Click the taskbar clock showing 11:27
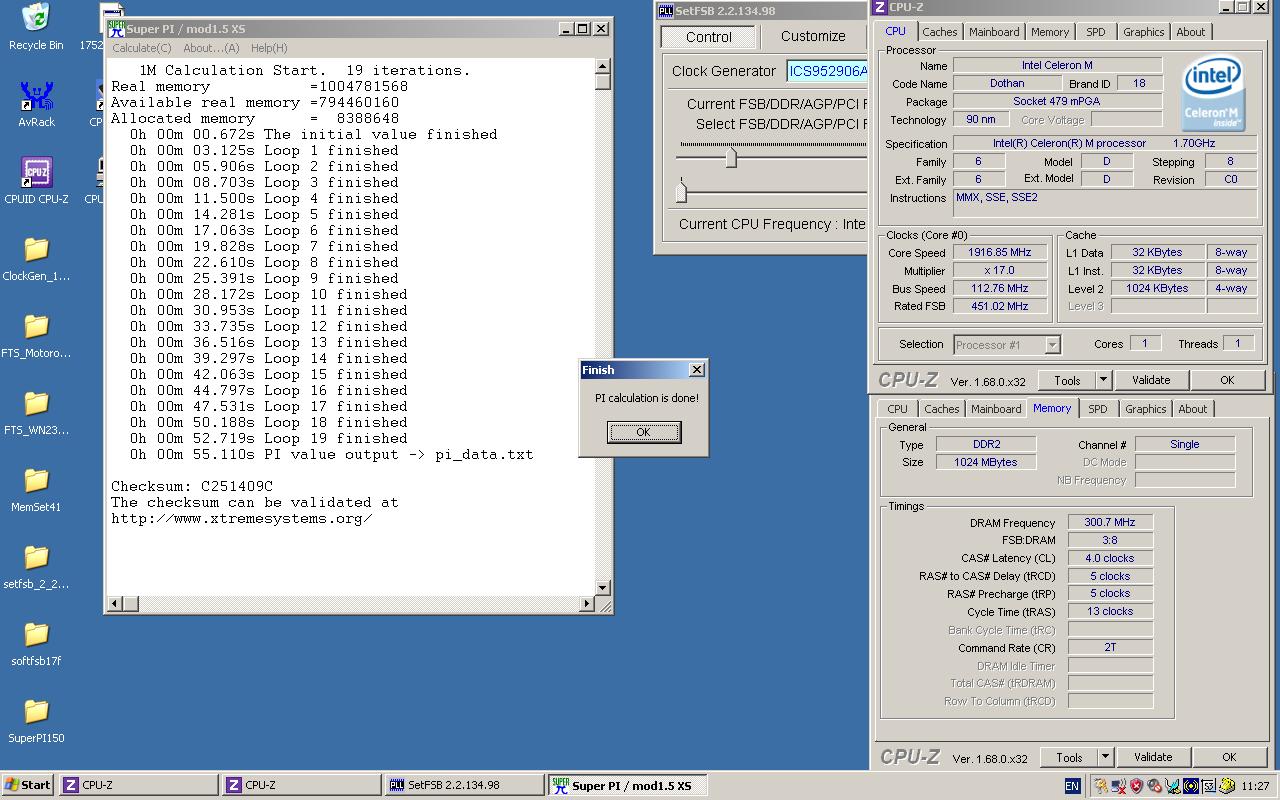The height and width of the screenshot is (800, 1280). [1255, 786]
